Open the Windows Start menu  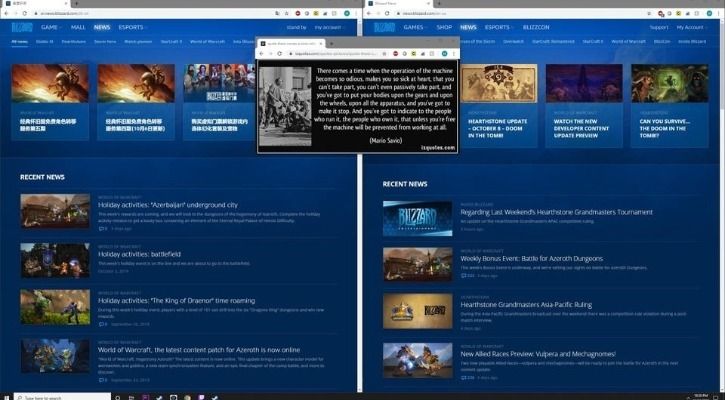point(6,397)
